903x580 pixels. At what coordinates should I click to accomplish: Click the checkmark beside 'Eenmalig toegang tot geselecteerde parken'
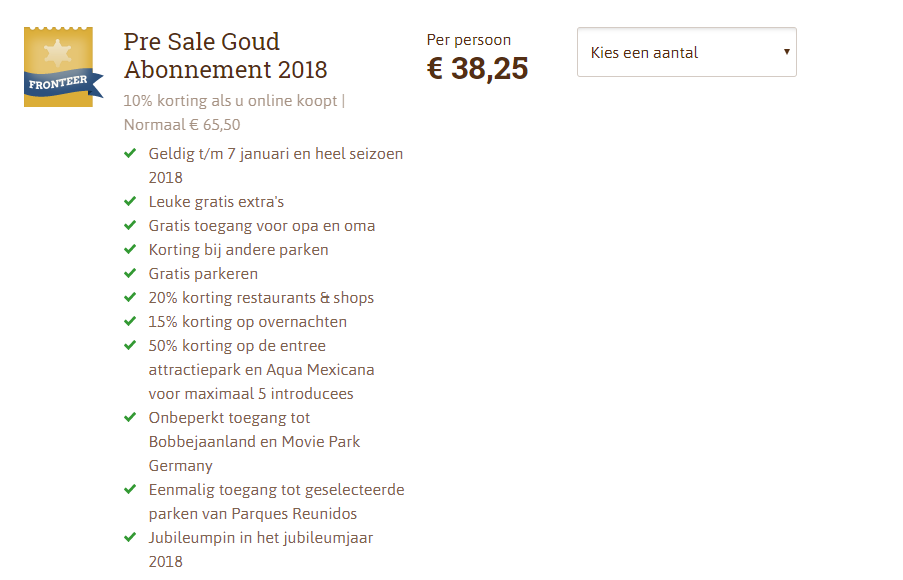[x=130, y=490]
